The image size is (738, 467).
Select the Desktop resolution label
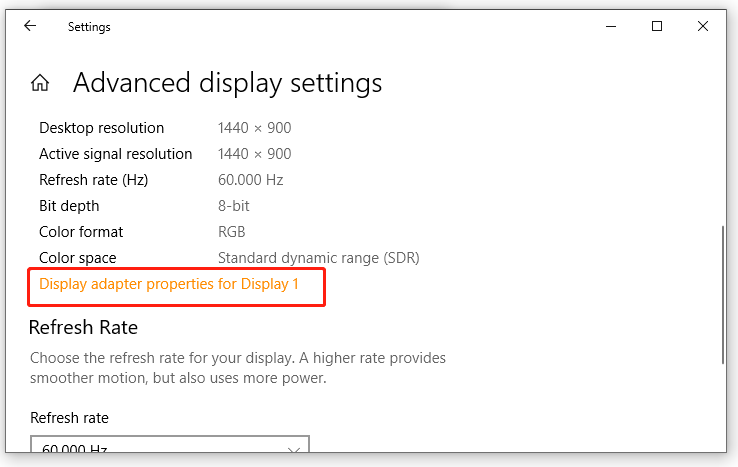click(x=102, y=128)
